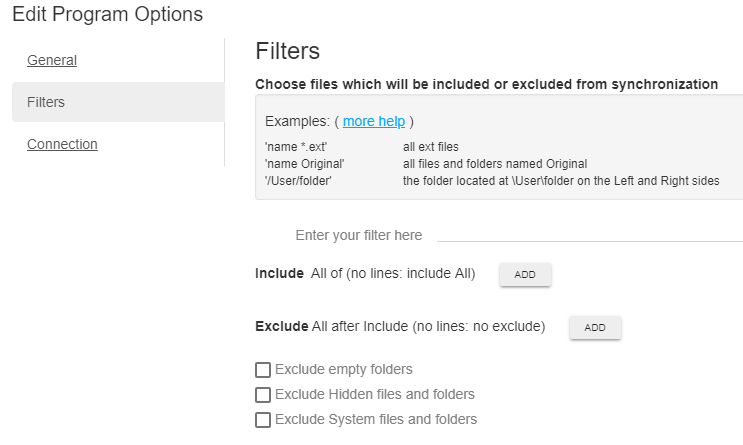Open the General options section
The width and height of the screenshot is (743, 445).
coord(52,60)
